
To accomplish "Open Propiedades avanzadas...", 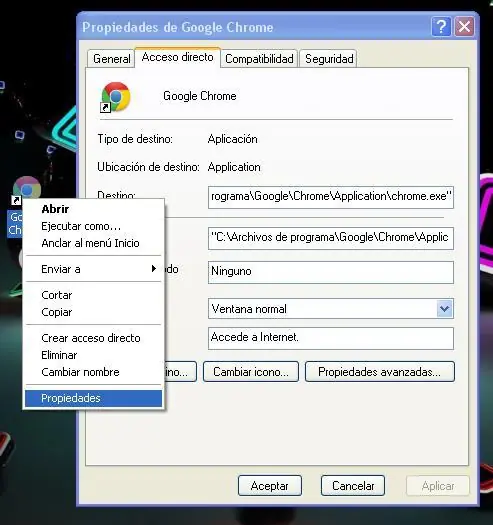I will click(x=380, y=372).
